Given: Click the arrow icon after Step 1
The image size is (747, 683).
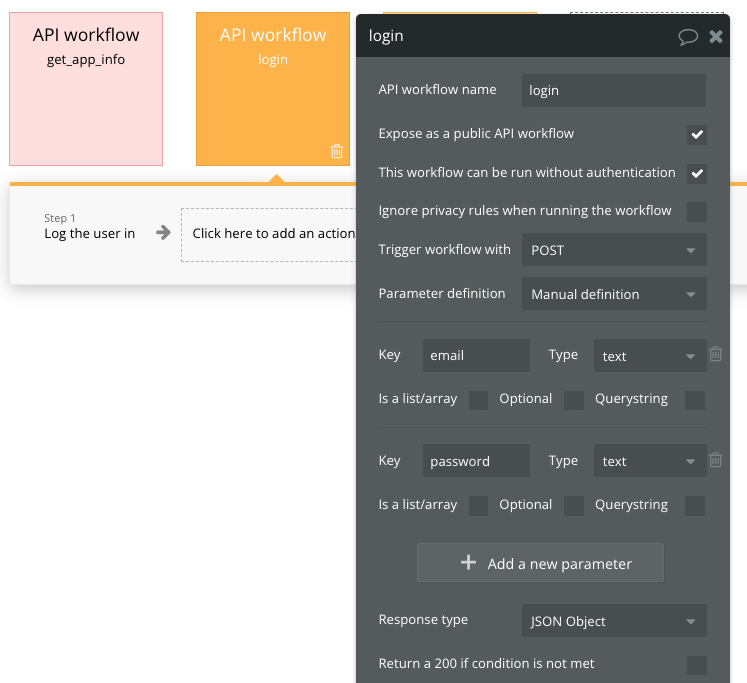Looking at the screenshot, I should click(163, 233).
